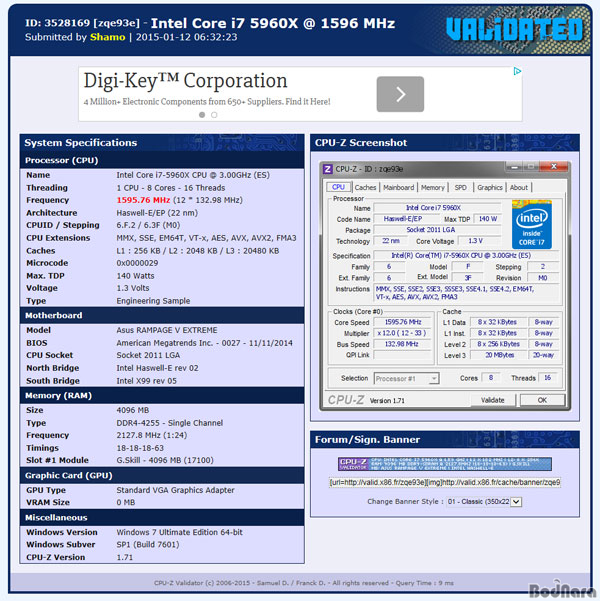Click the 18-18-18-63 timings value
Viewport: 600px width, 601px height.
tap(140, 448)
